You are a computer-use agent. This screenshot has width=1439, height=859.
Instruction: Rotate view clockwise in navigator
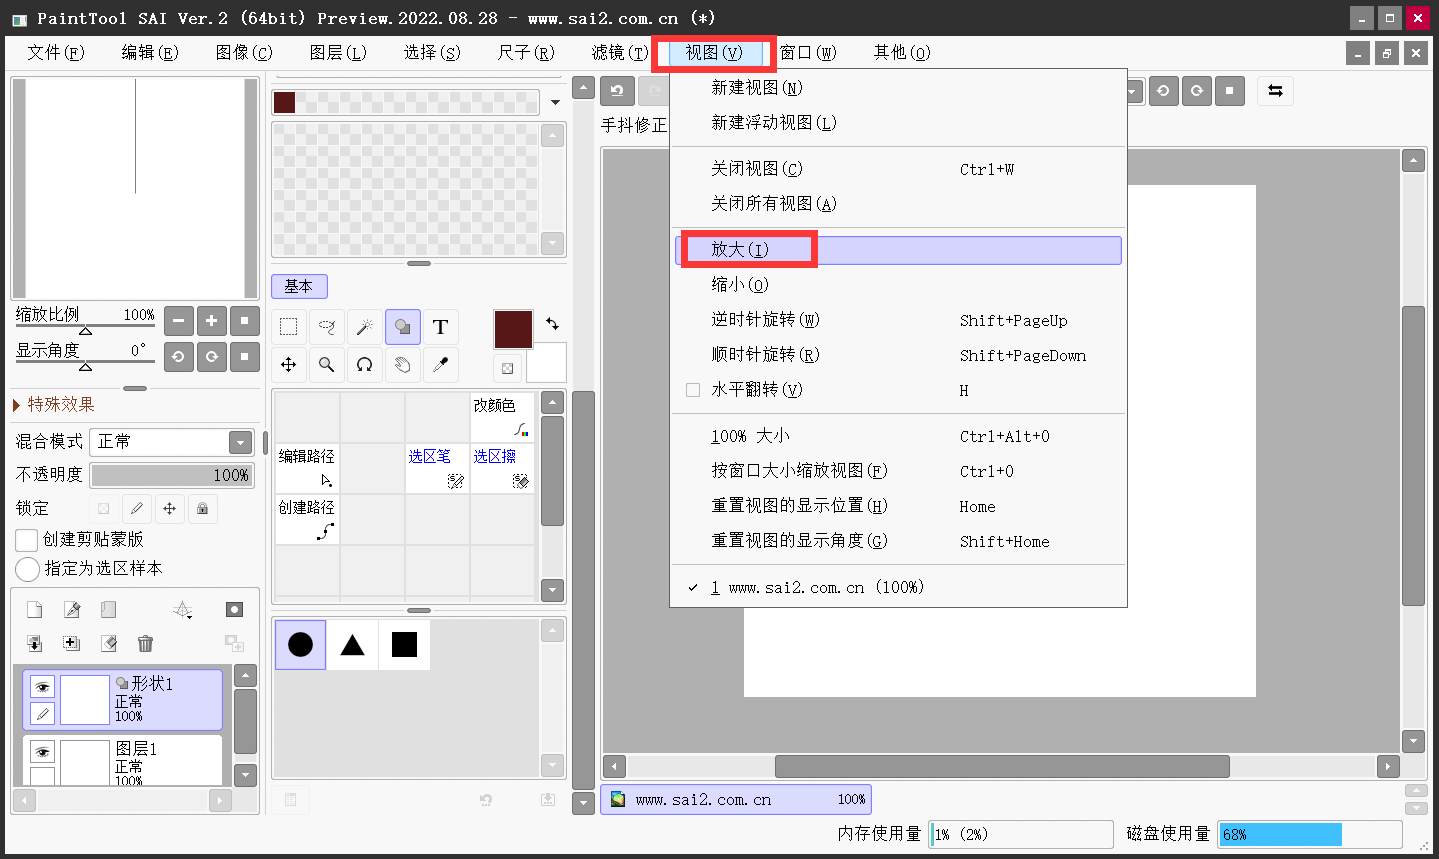coord(212,356)
